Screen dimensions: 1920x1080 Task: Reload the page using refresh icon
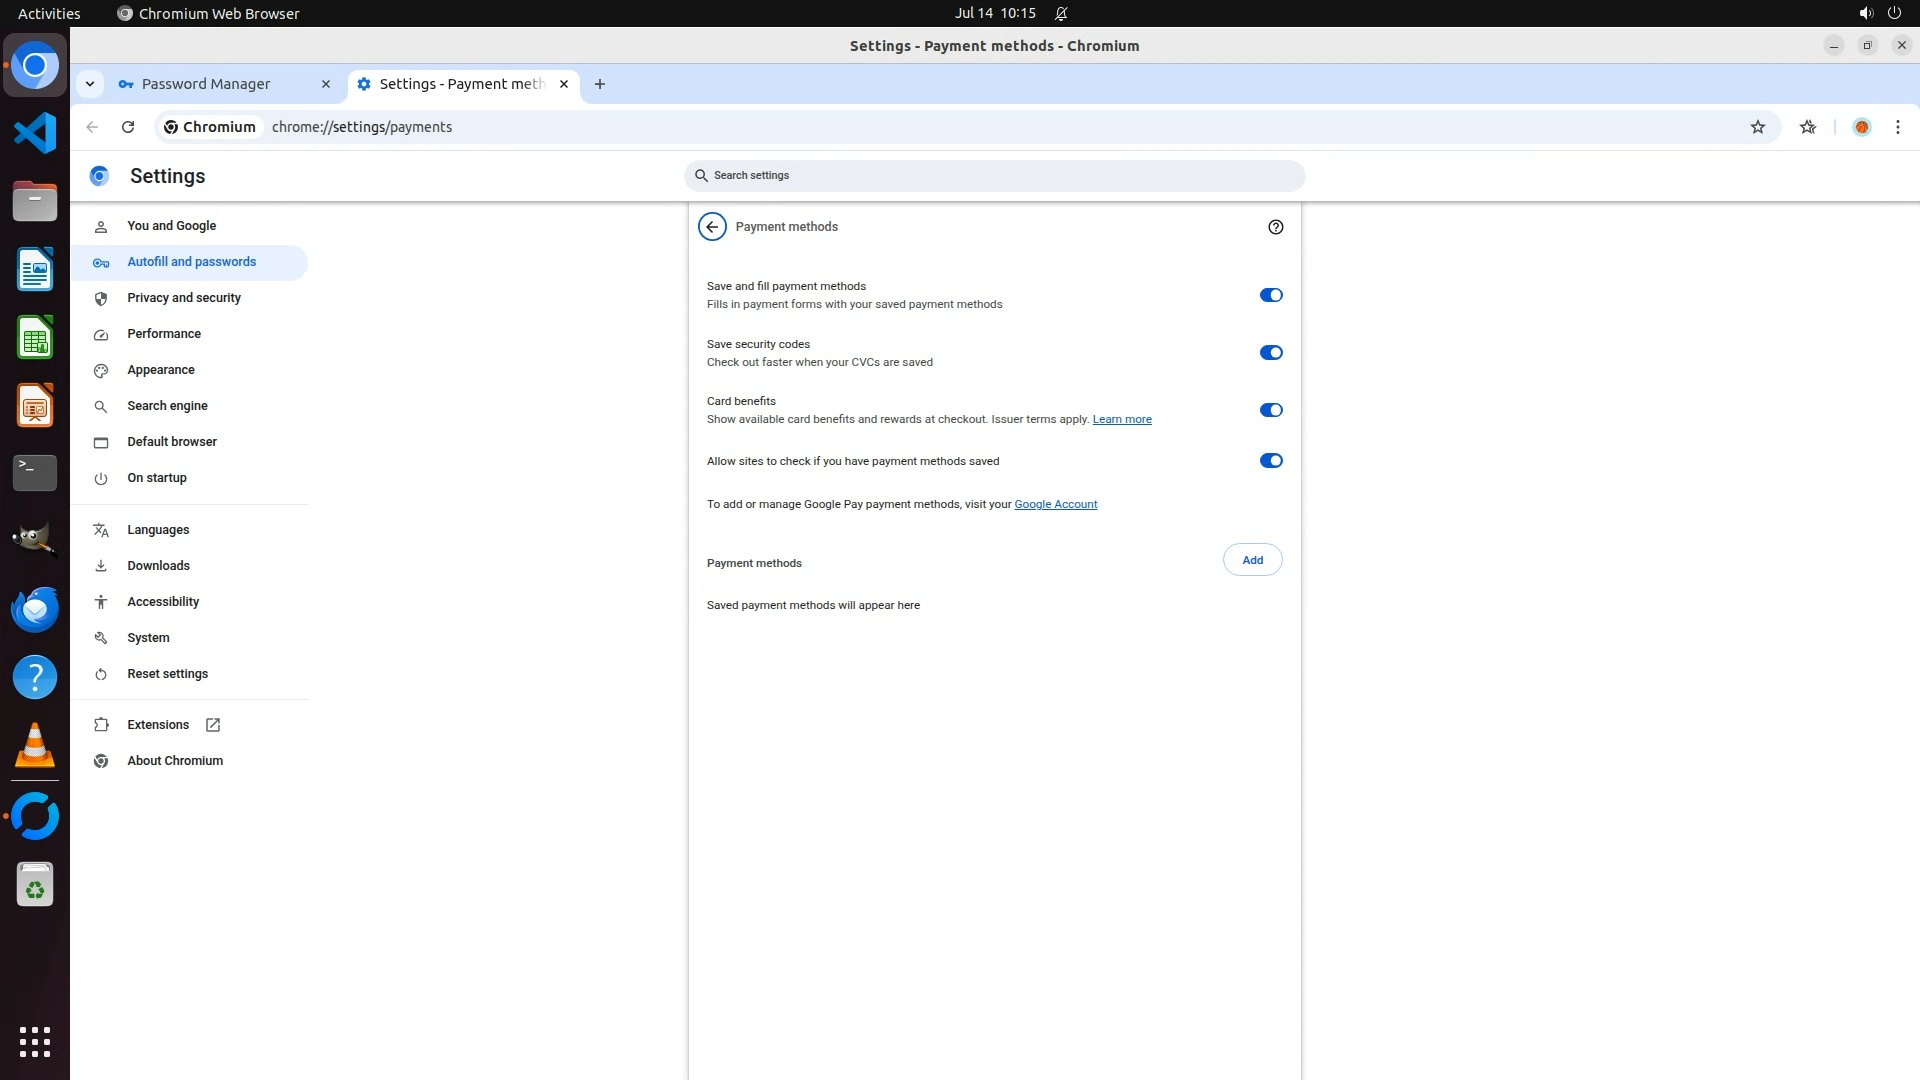click(x=128, y=127)
